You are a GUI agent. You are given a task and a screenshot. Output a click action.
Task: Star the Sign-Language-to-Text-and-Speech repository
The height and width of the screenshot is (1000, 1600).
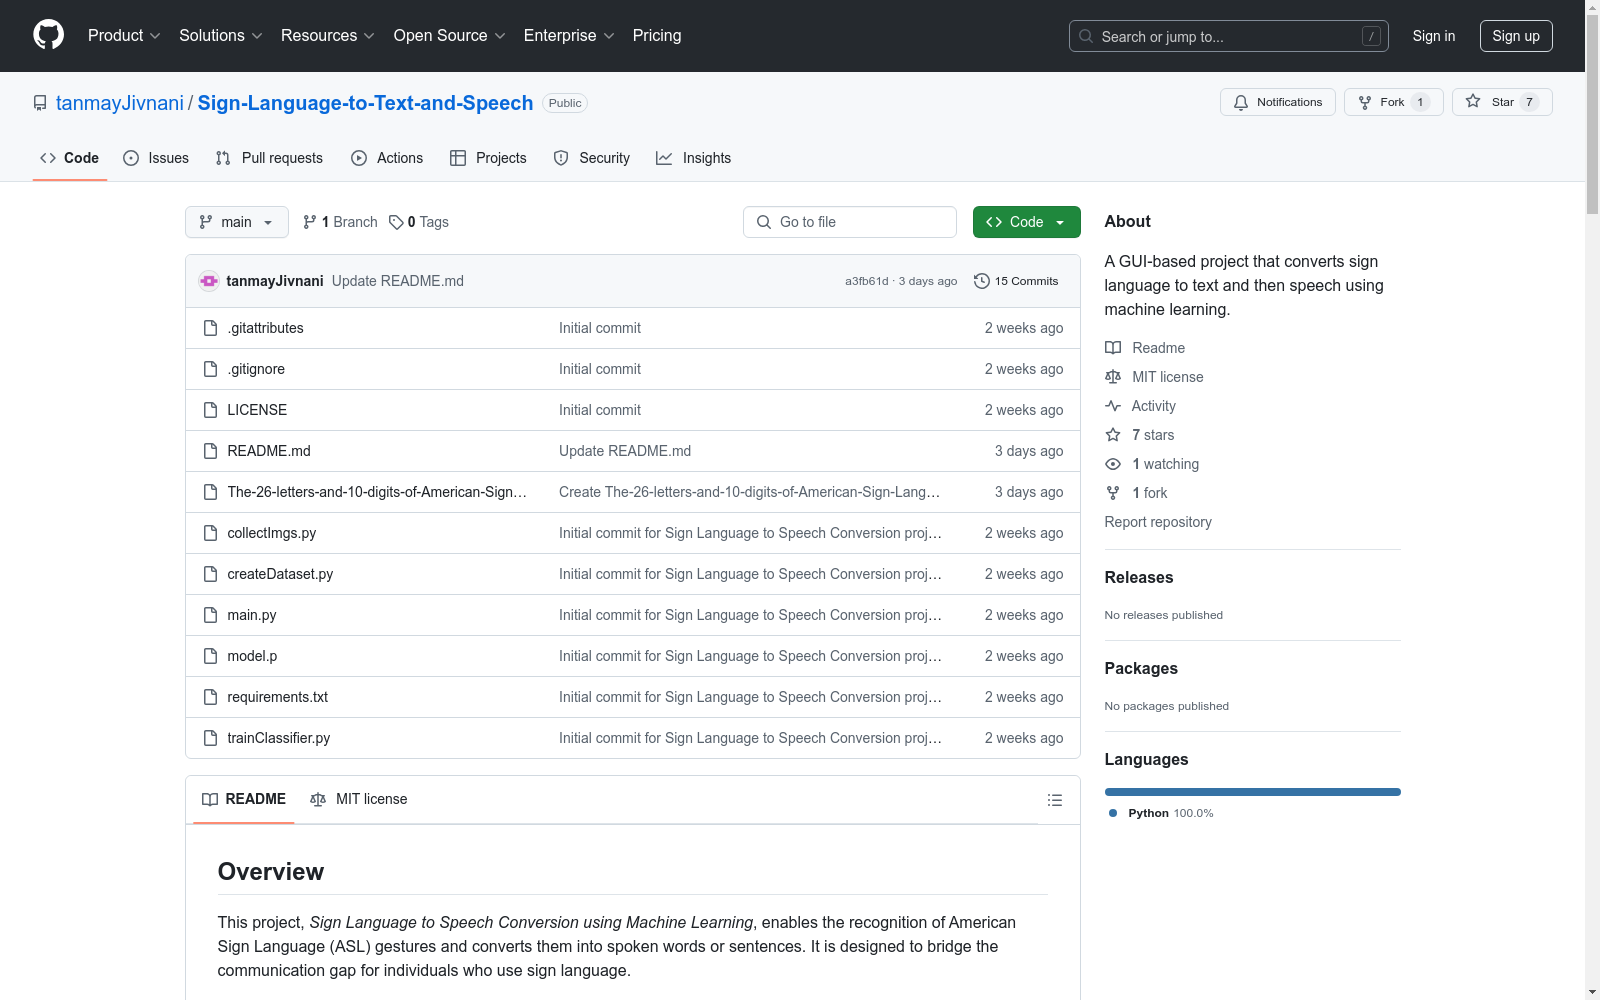[x=1501, y=102]
